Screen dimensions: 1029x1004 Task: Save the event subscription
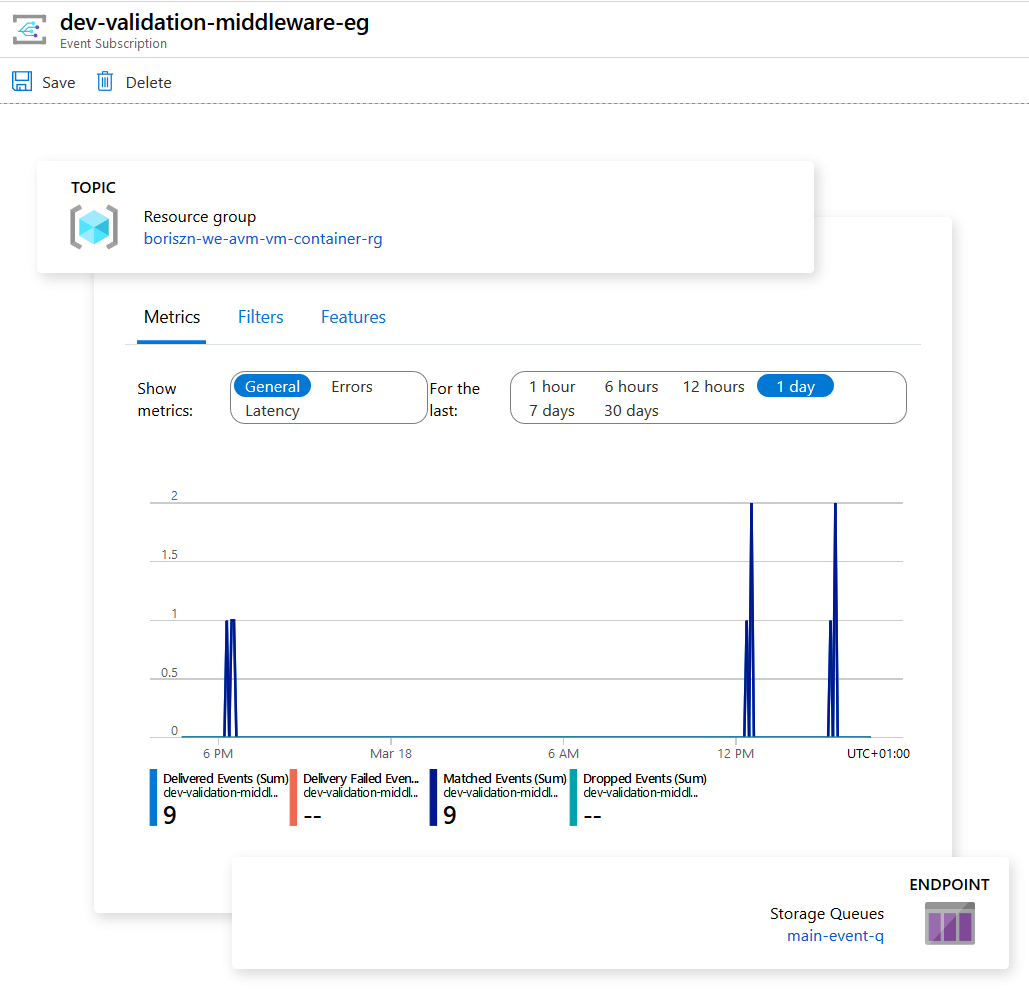[43, 81]
